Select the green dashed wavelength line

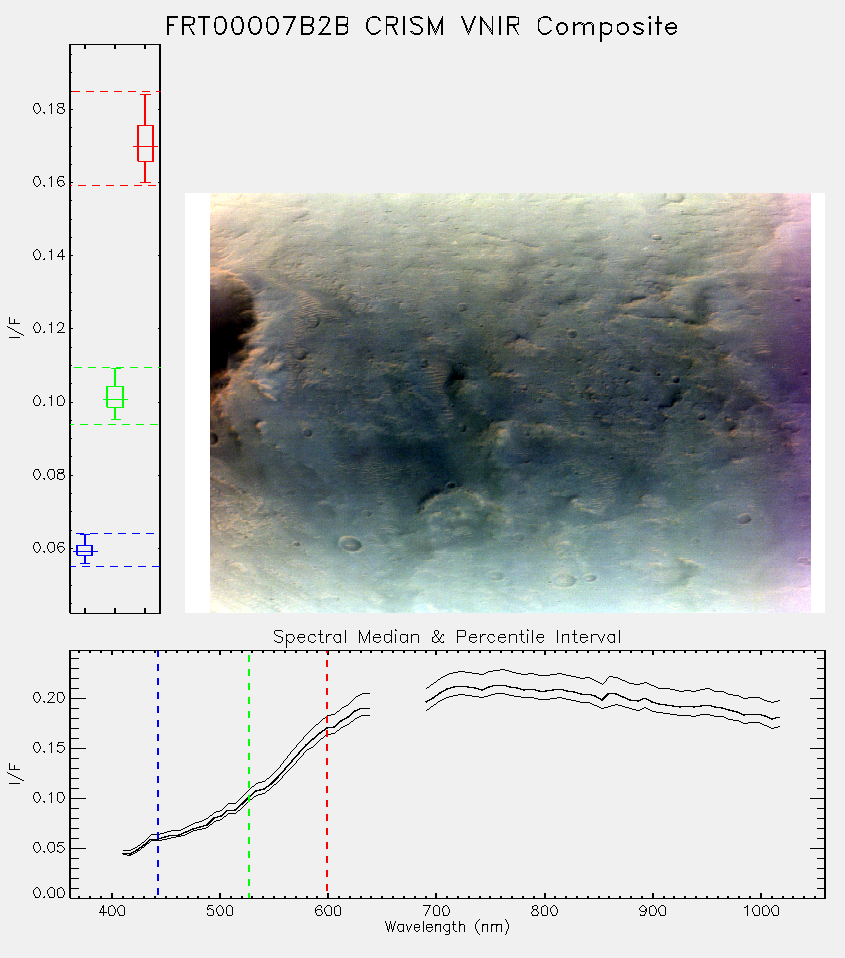(249, 774)
